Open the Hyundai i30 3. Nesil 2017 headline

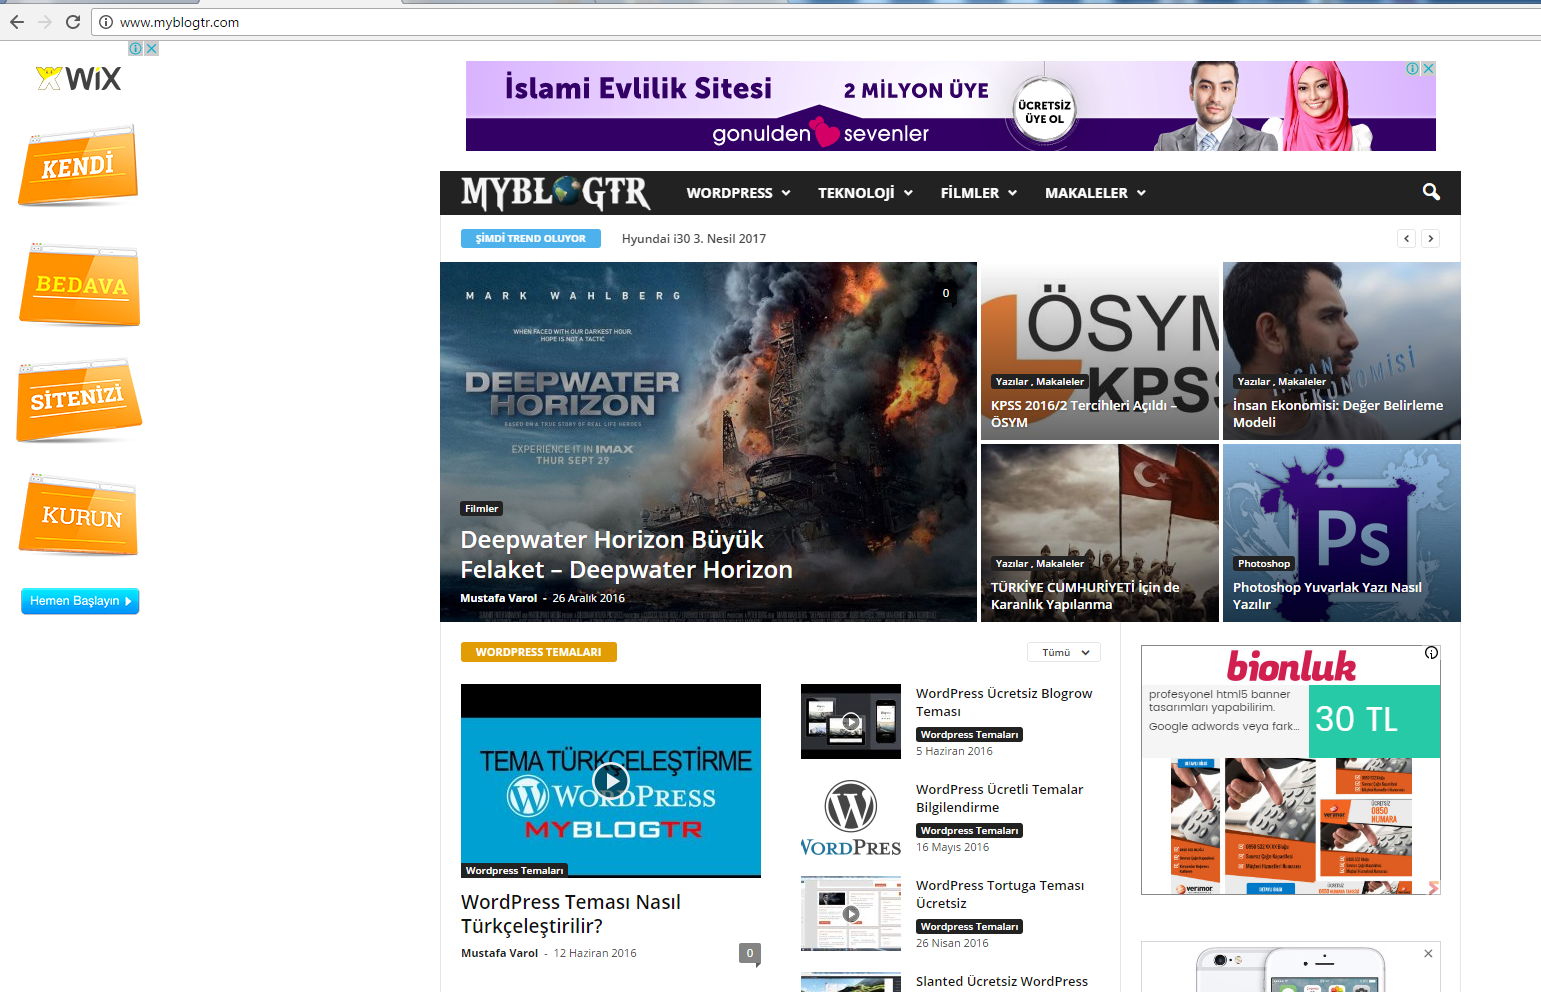(694, 239)
